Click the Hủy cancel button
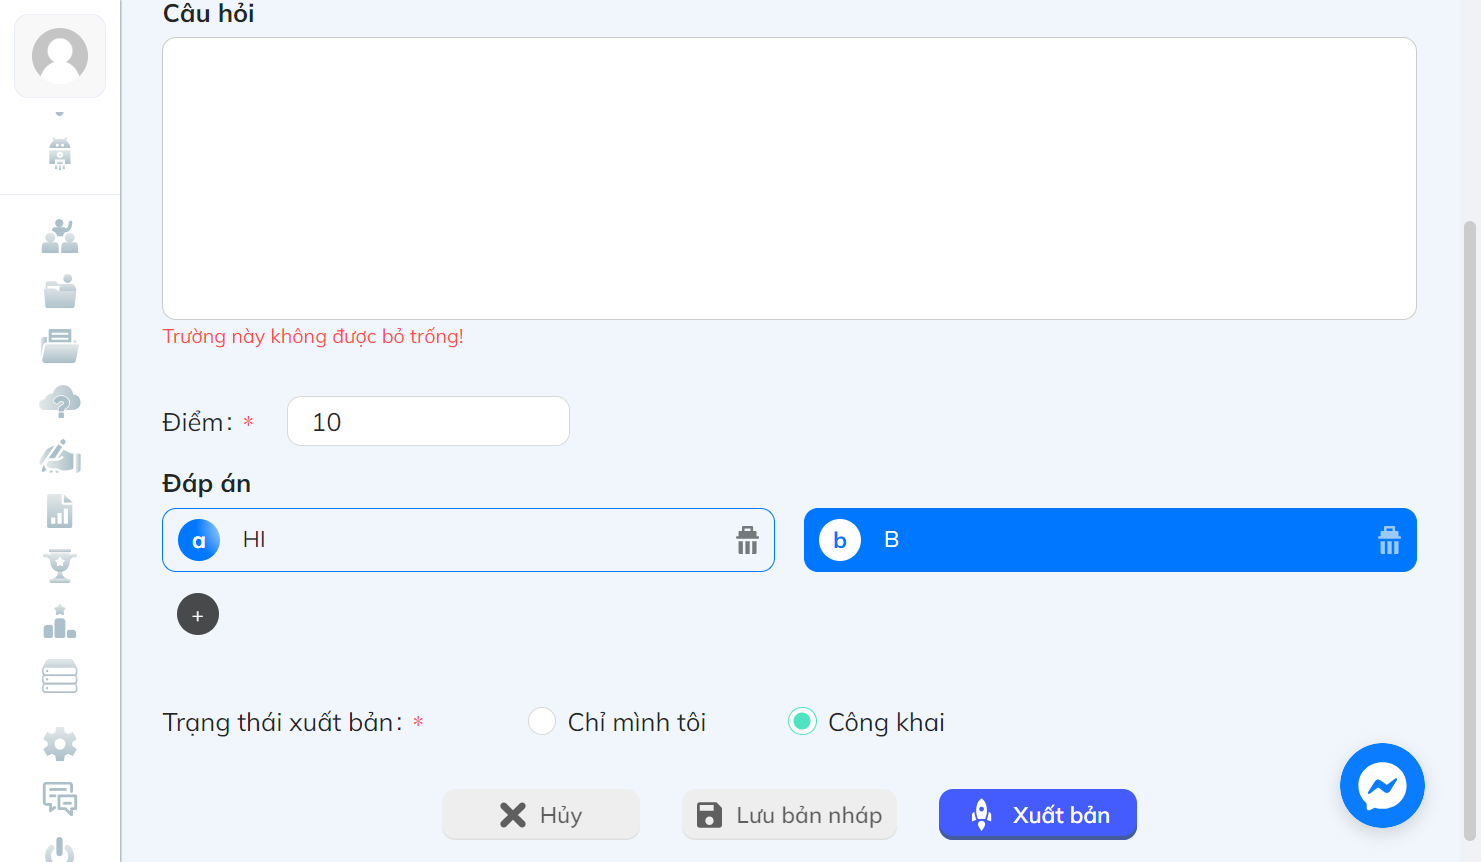This screenshot has height=862, width=1481. click(x=541, y=814)
